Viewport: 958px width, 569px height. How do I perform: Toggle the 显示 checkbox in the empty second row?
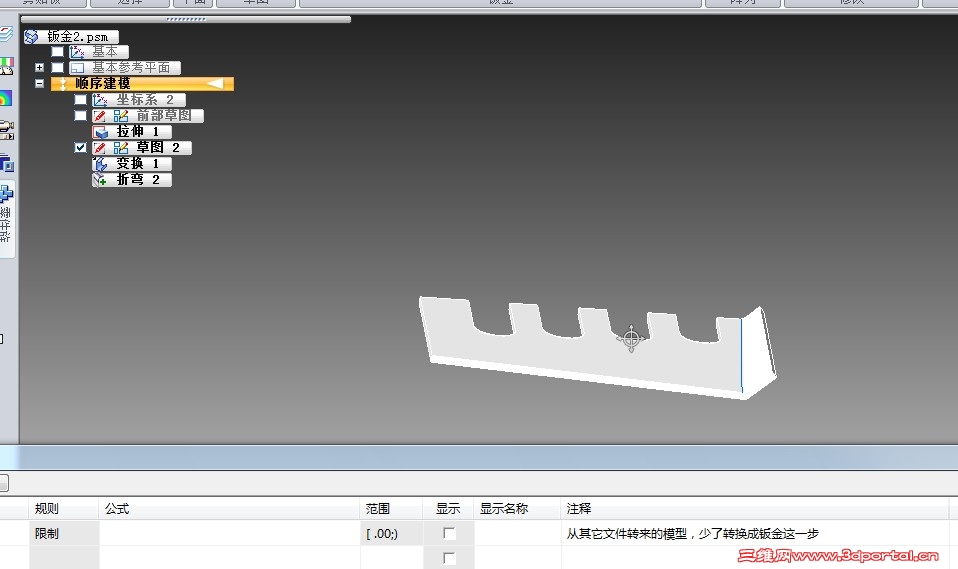[x=449, y=558]
